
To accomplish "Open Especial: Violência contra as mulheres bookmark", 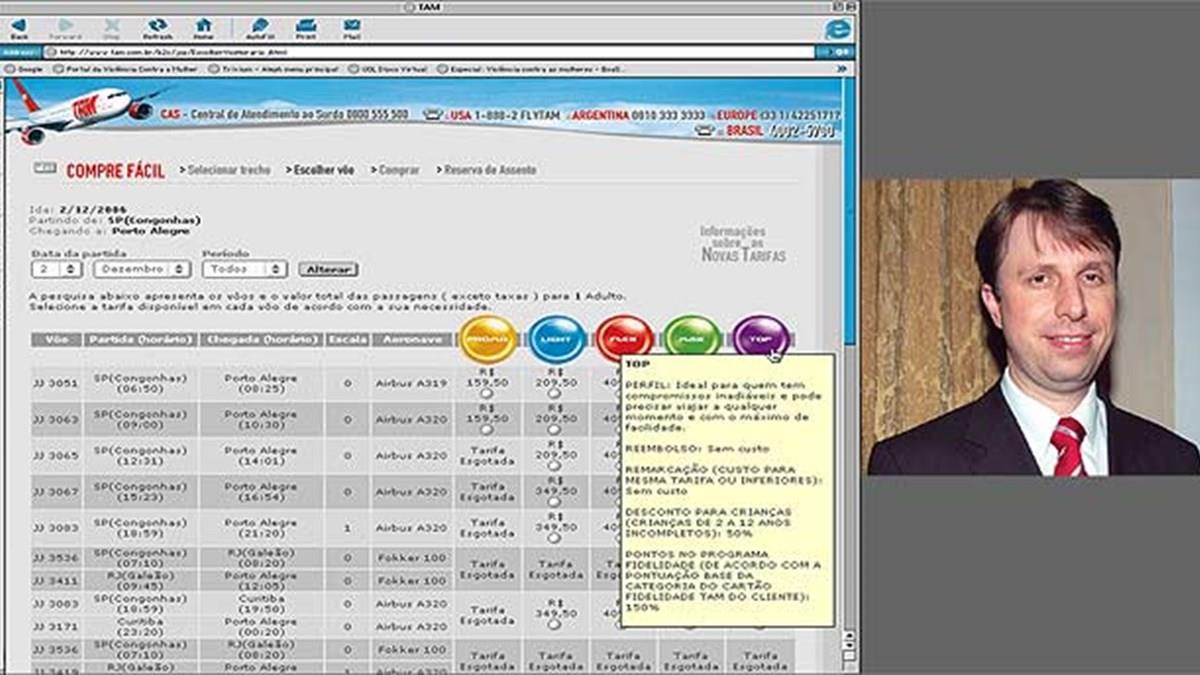I will [529, 70].
